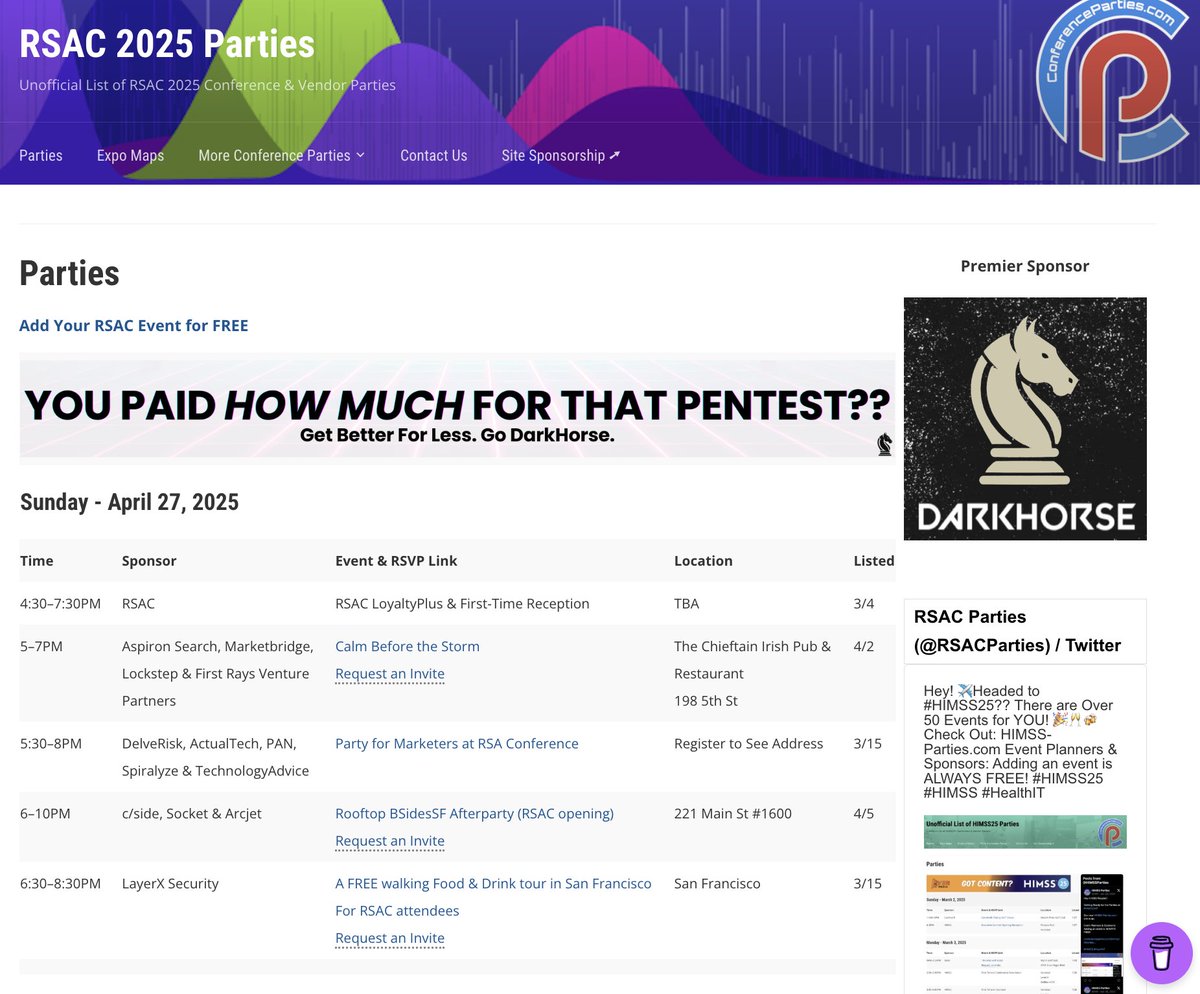1200x994 pixels.
Task: Open RSAC Parties Twitter feed heading
Action: pyautogui.click(x=1017, y=631)
